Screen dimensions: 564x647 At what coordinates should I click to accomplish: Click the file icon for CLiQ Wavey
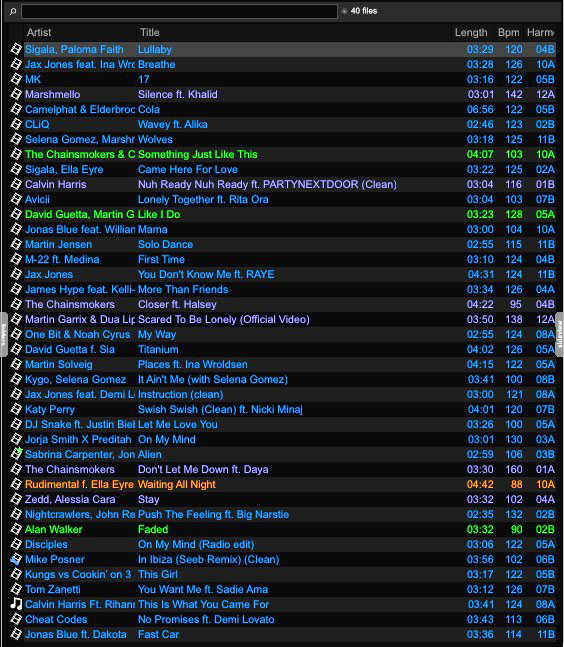point(16,124)
